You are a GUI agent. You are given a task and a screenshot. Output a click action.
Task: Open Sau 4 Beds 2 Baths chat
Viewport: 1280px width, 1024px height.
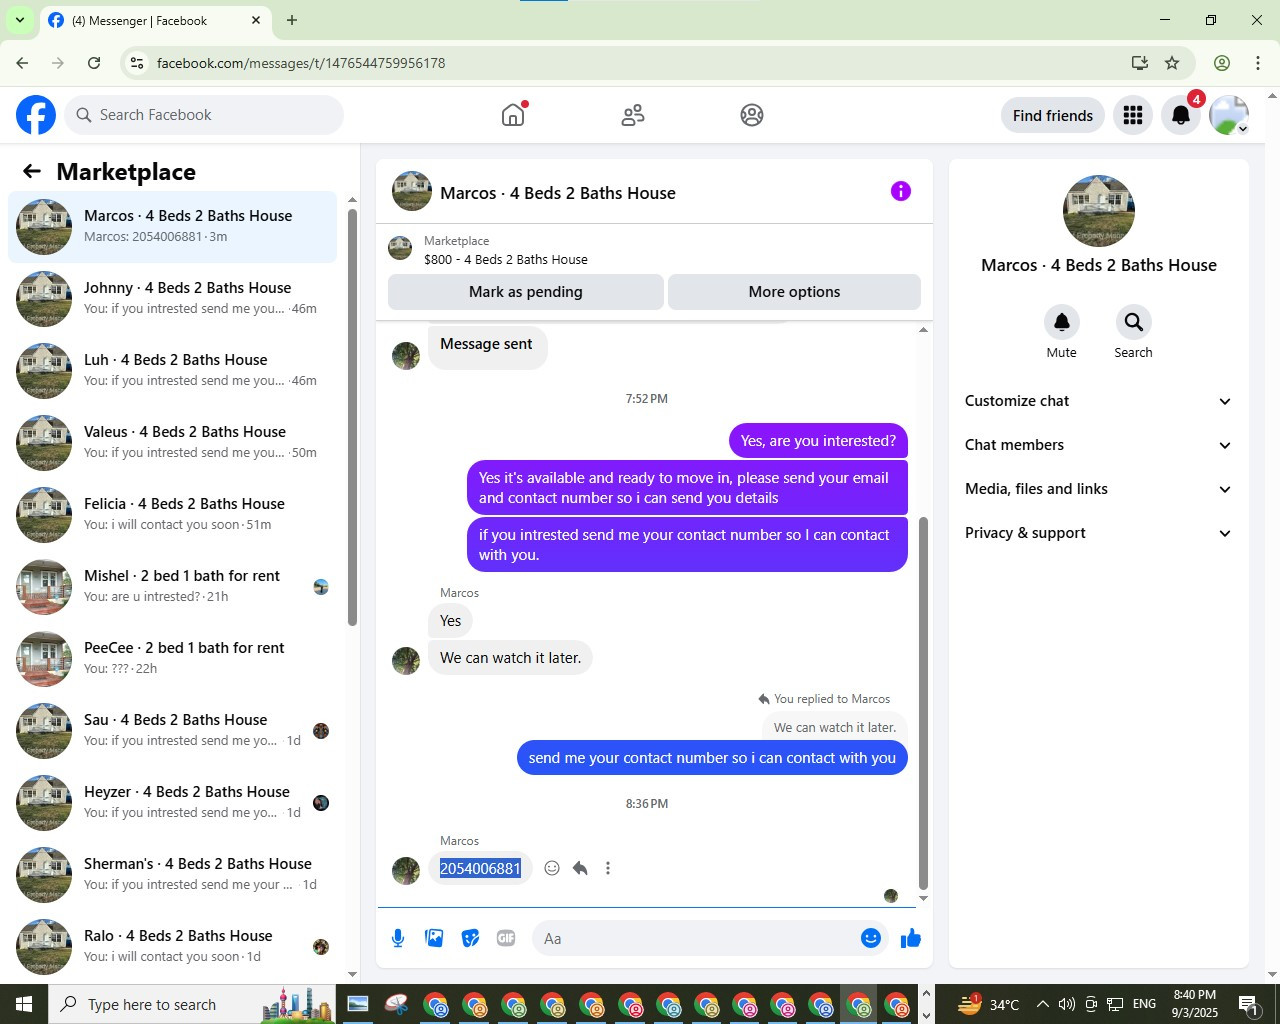[173, 730]
